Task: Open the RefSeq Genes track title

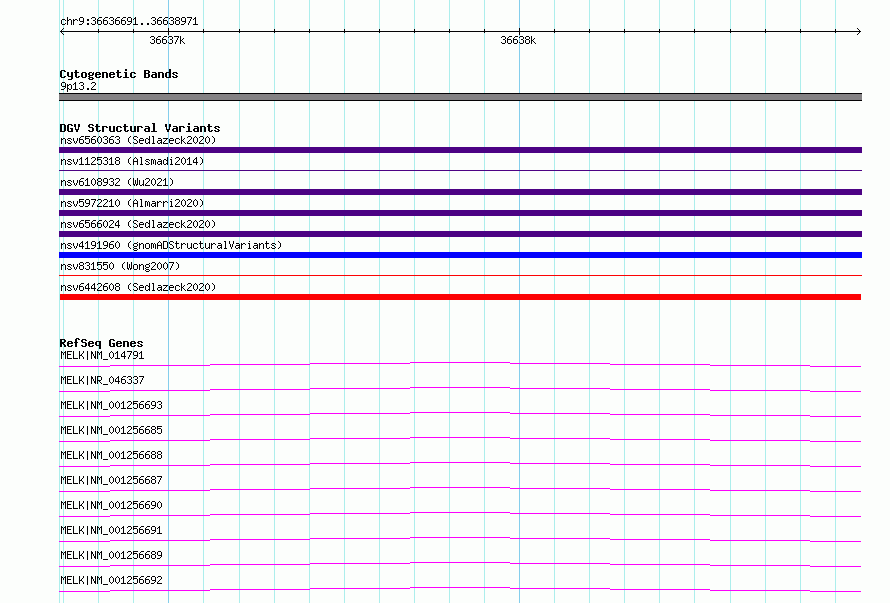Action: pos(101,343)
